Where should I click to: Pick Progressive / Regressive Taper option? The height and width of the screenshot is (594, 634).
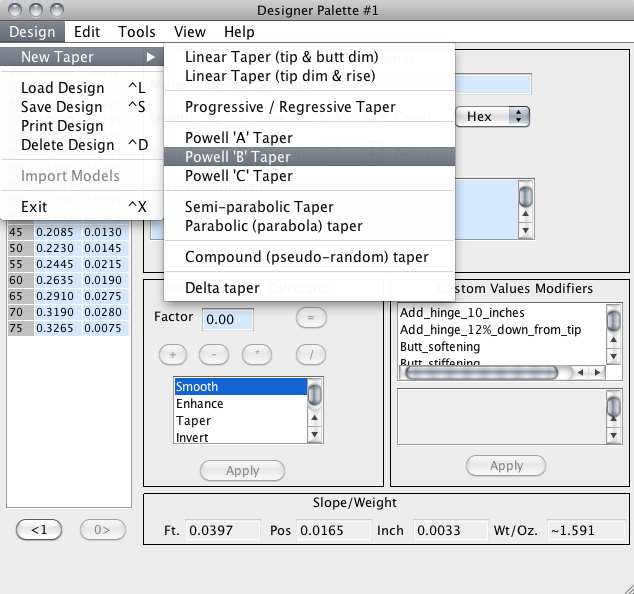(290, 107)
